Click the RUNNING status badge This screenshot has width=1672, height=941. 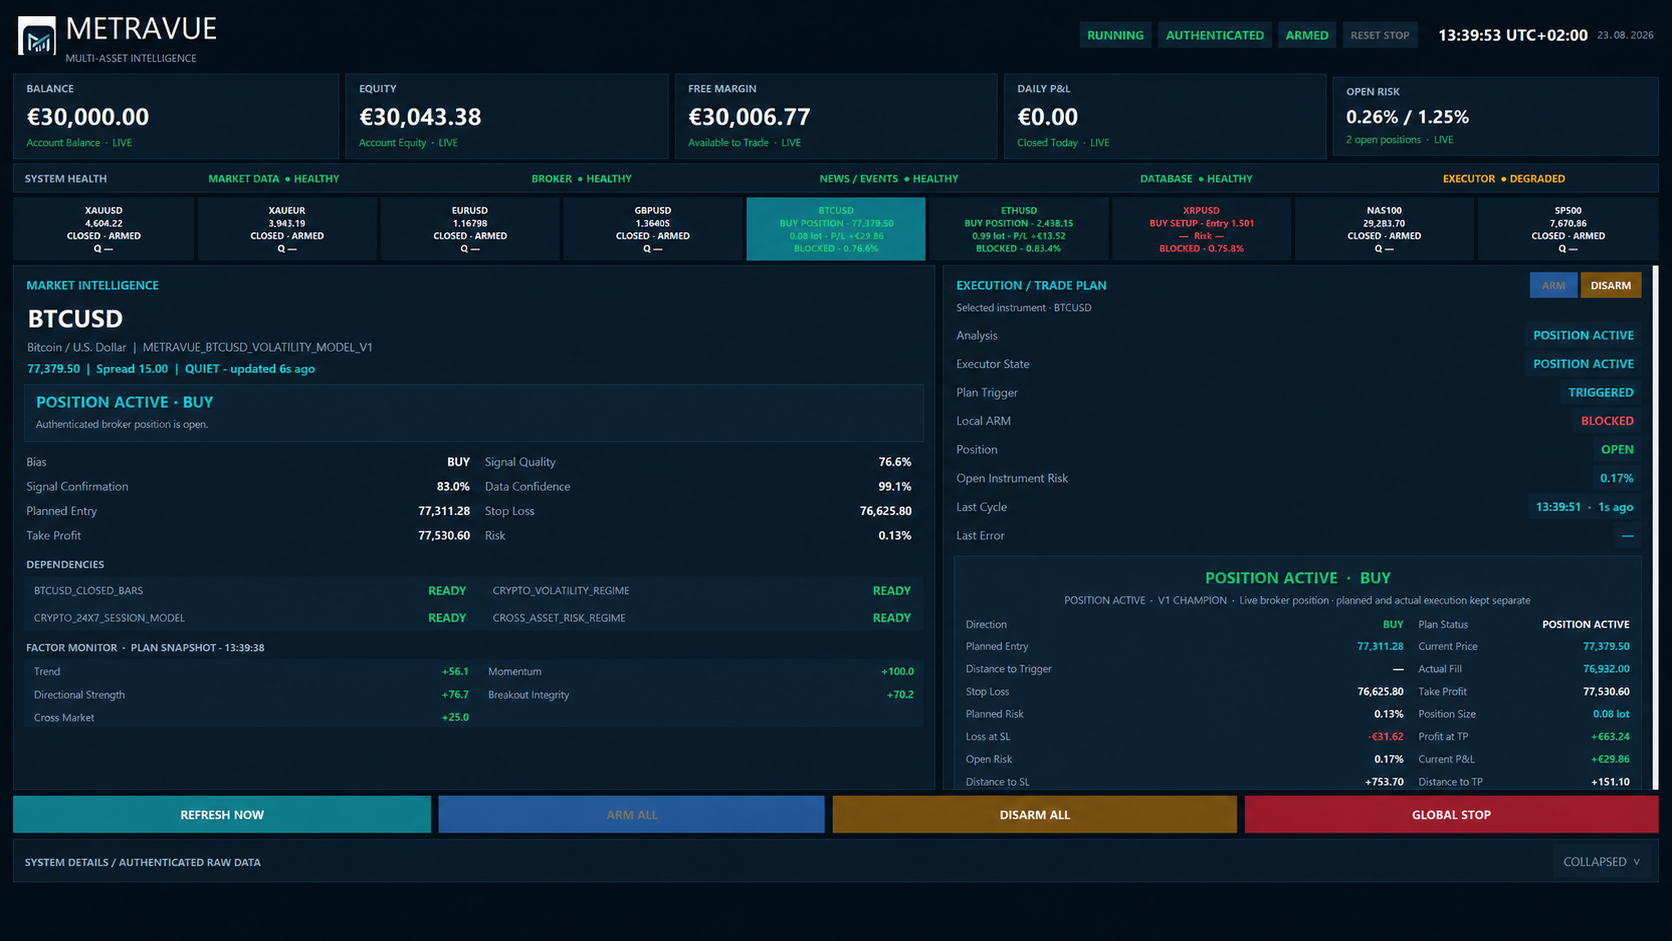(1115, 35)
